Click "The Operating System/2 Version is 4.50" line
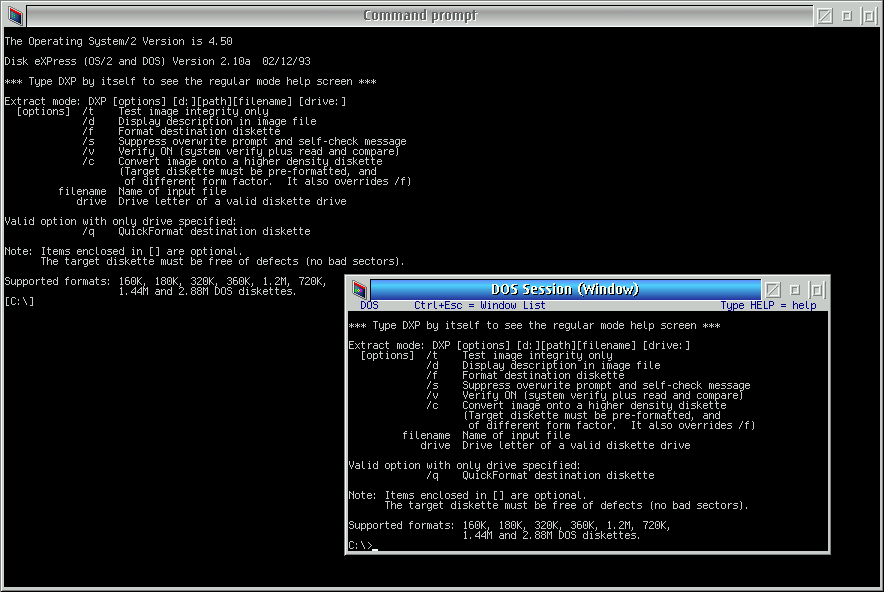The image size is (884, 592). point(118,41)
